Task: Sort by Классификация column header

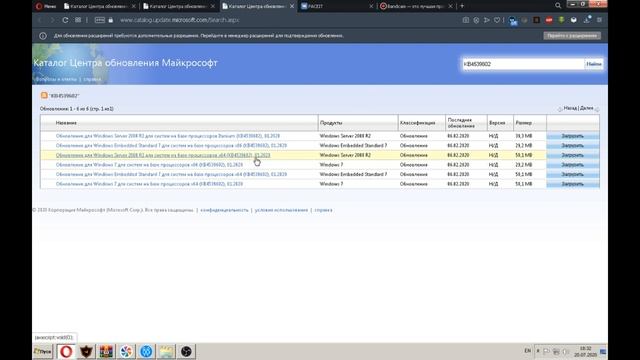Action: (418, 123)
